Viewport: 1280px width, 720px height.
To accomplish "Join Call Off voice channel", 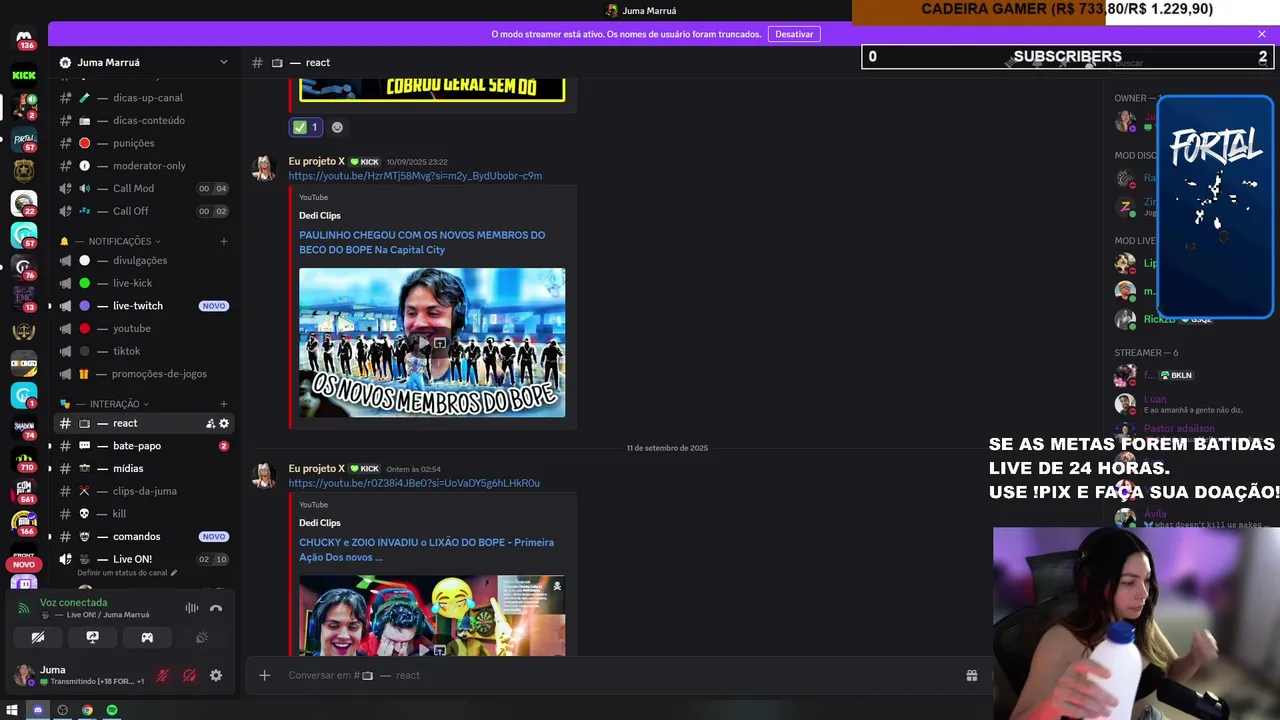I will click(144, 211).
